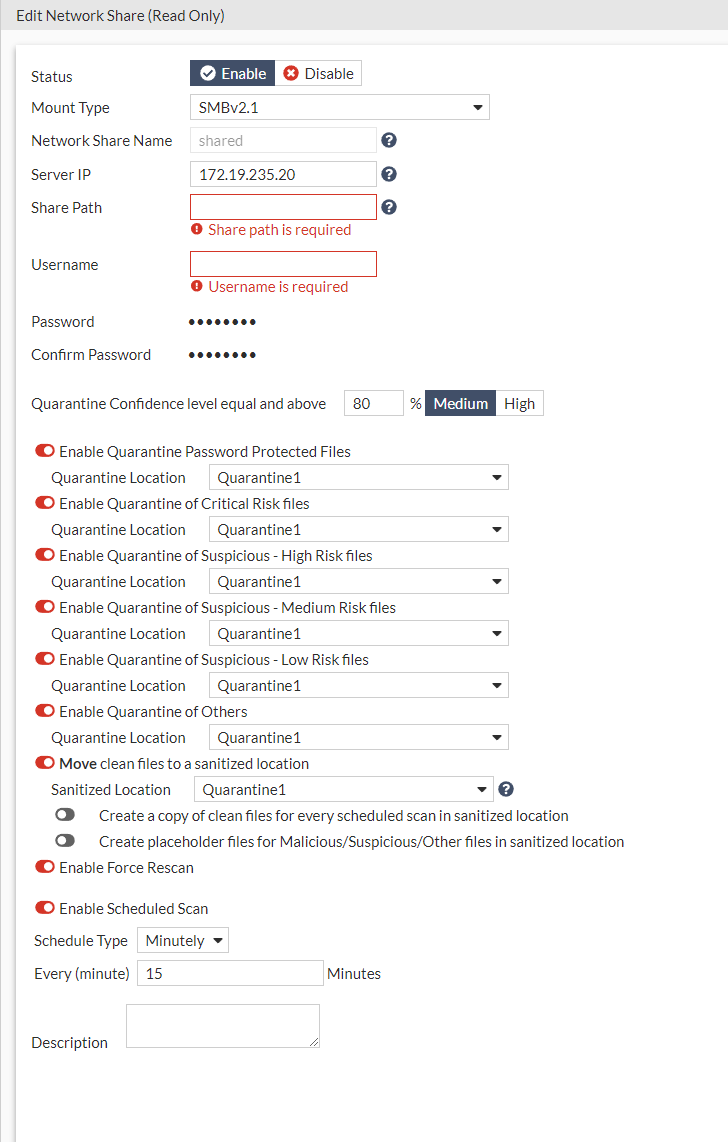Screen dimensions: 728x1142
Task: Toggle Enable Quarantine Password Protected Files
Action: pyautogui.click(x=45, y=452)
